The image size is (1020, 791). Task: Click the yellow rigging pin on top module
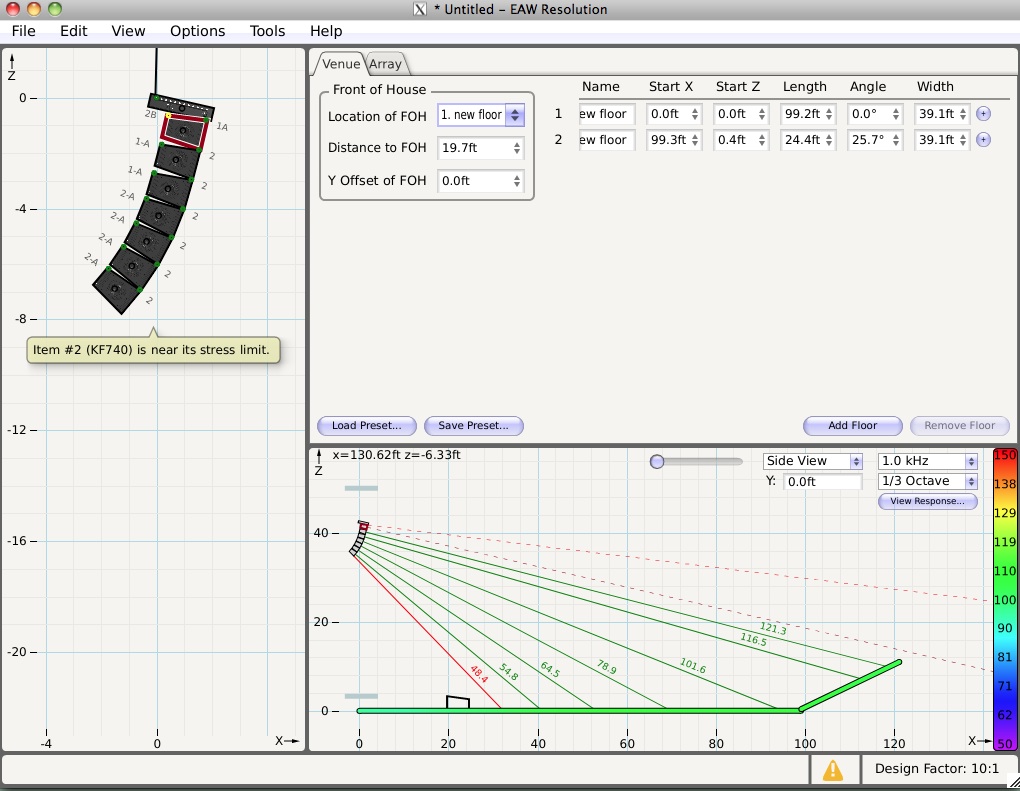tap(168, 117)
